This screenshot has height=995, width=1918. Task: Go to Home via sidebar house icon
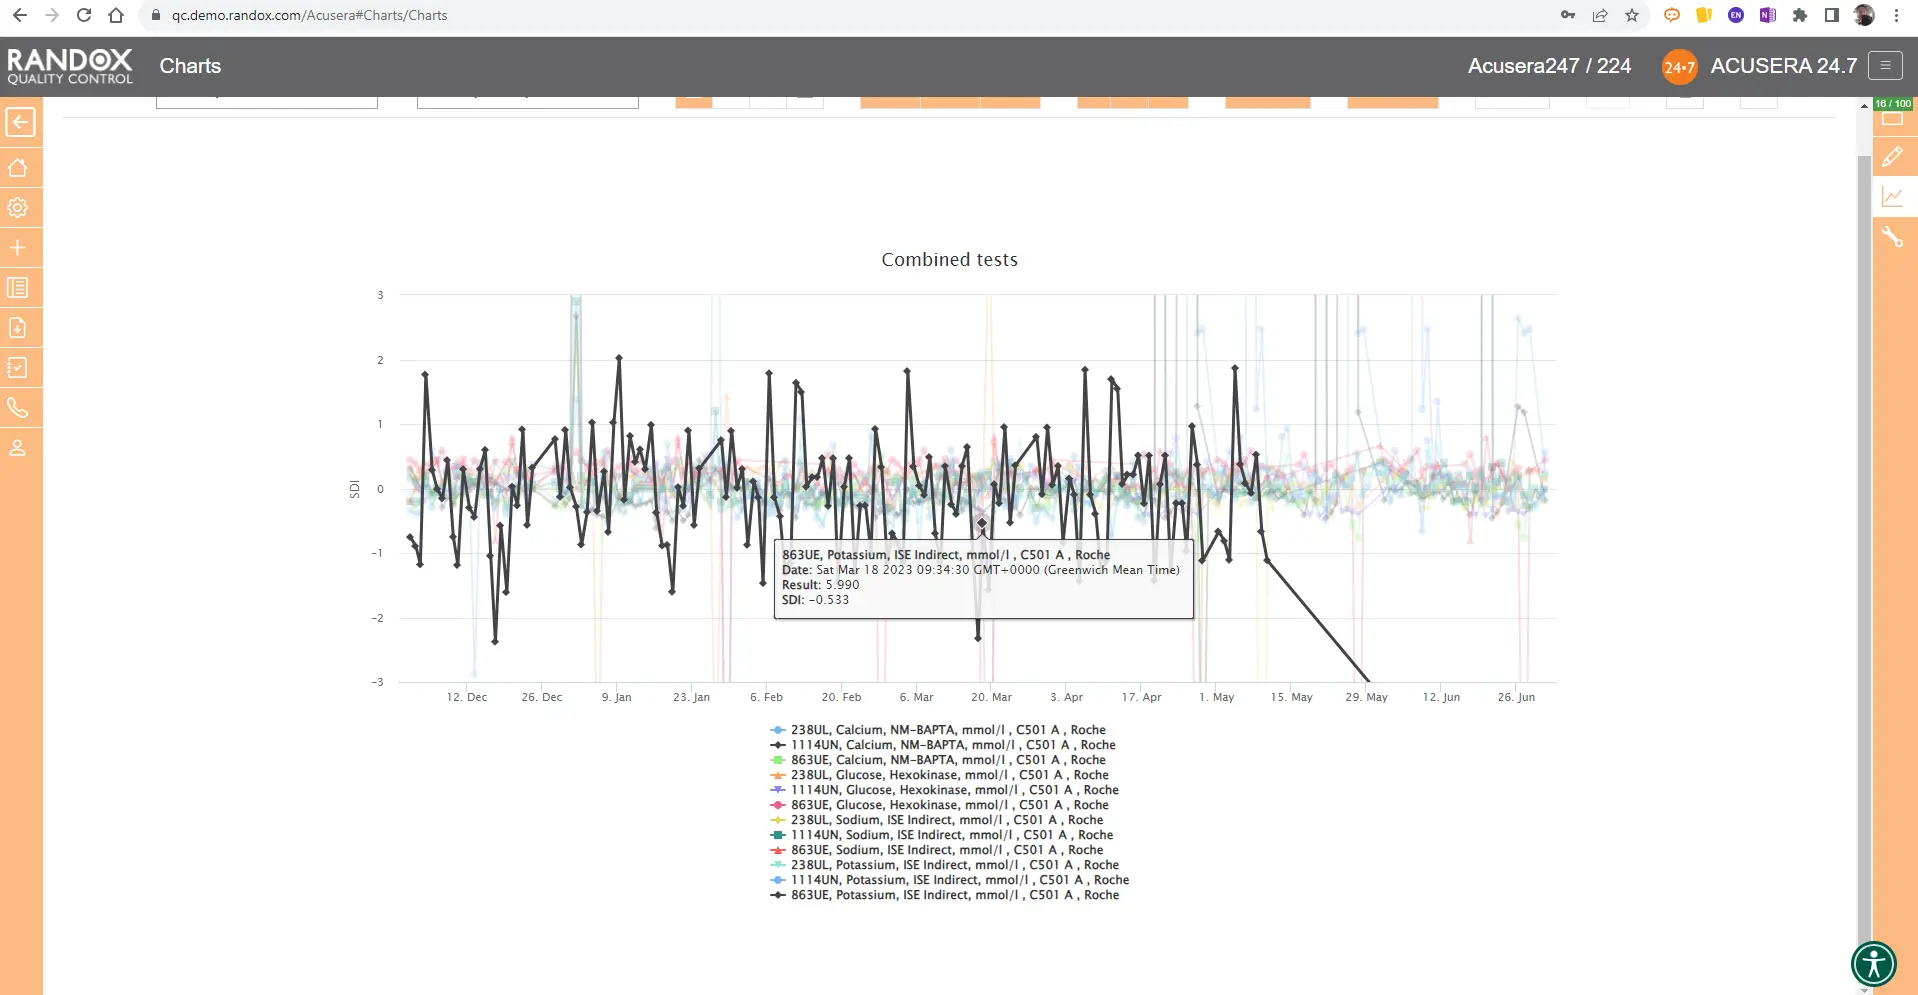pyautogui.click(x=18, y=168)
